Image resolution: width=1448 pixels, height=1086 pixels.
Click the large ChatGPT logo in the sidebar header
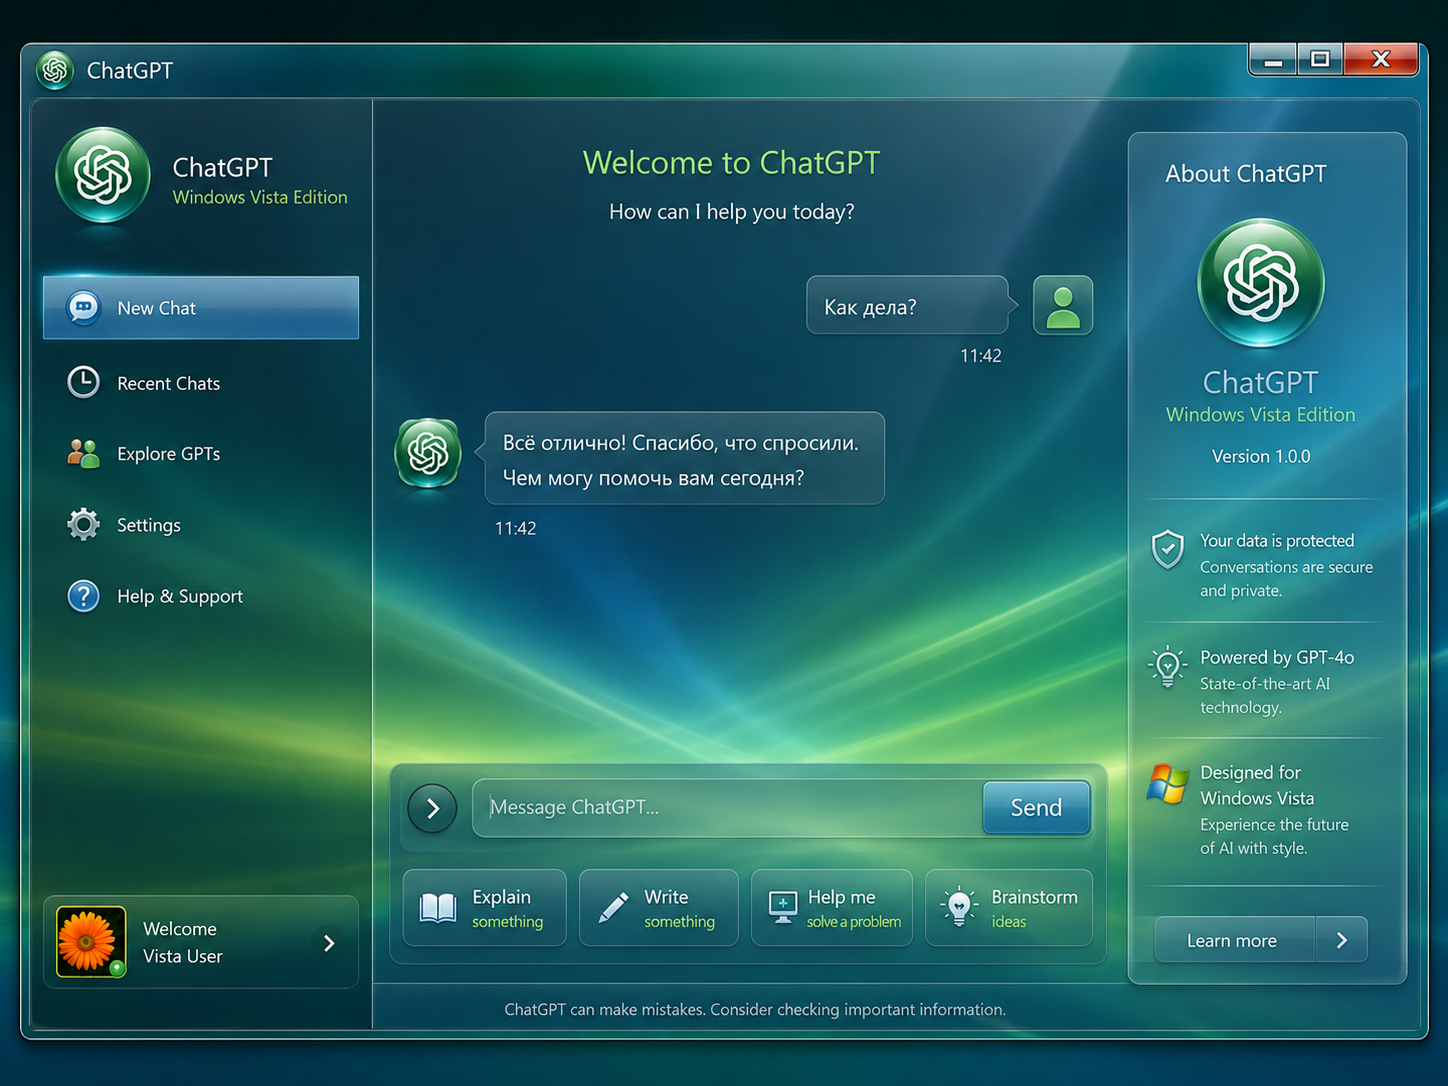(103, 175)
